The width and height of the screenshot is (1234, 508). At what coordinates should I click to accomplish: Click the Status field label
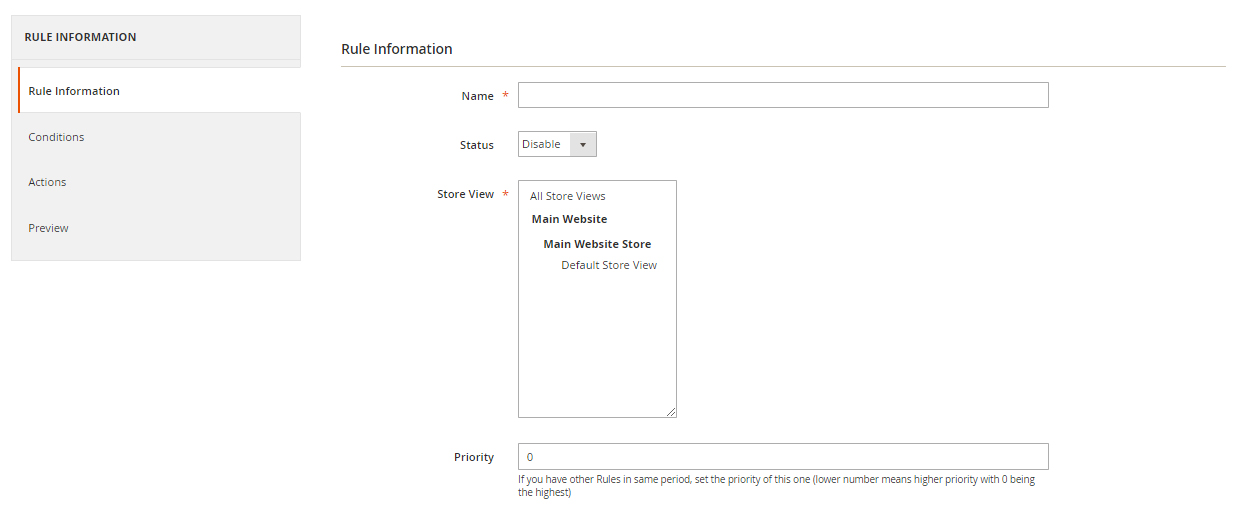click(x=476, y=145)
